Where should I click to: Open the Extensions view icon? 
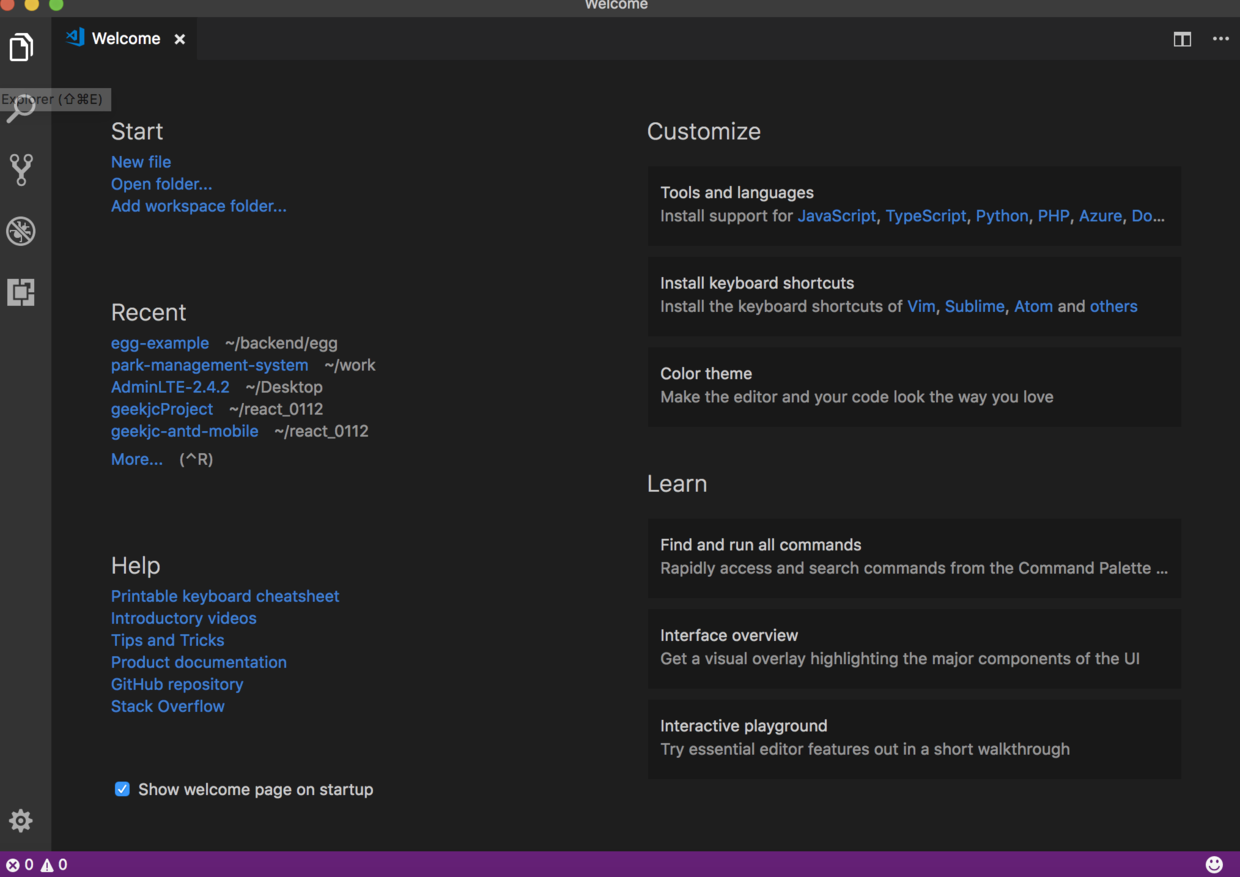coord(21,292)
